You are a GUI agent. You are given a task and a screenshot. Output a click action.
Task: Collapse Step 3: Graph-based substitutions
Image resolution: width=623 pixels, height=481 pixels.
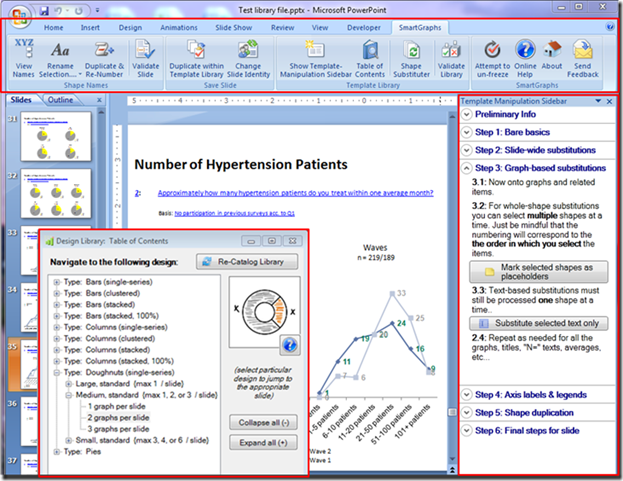[466, 168]
